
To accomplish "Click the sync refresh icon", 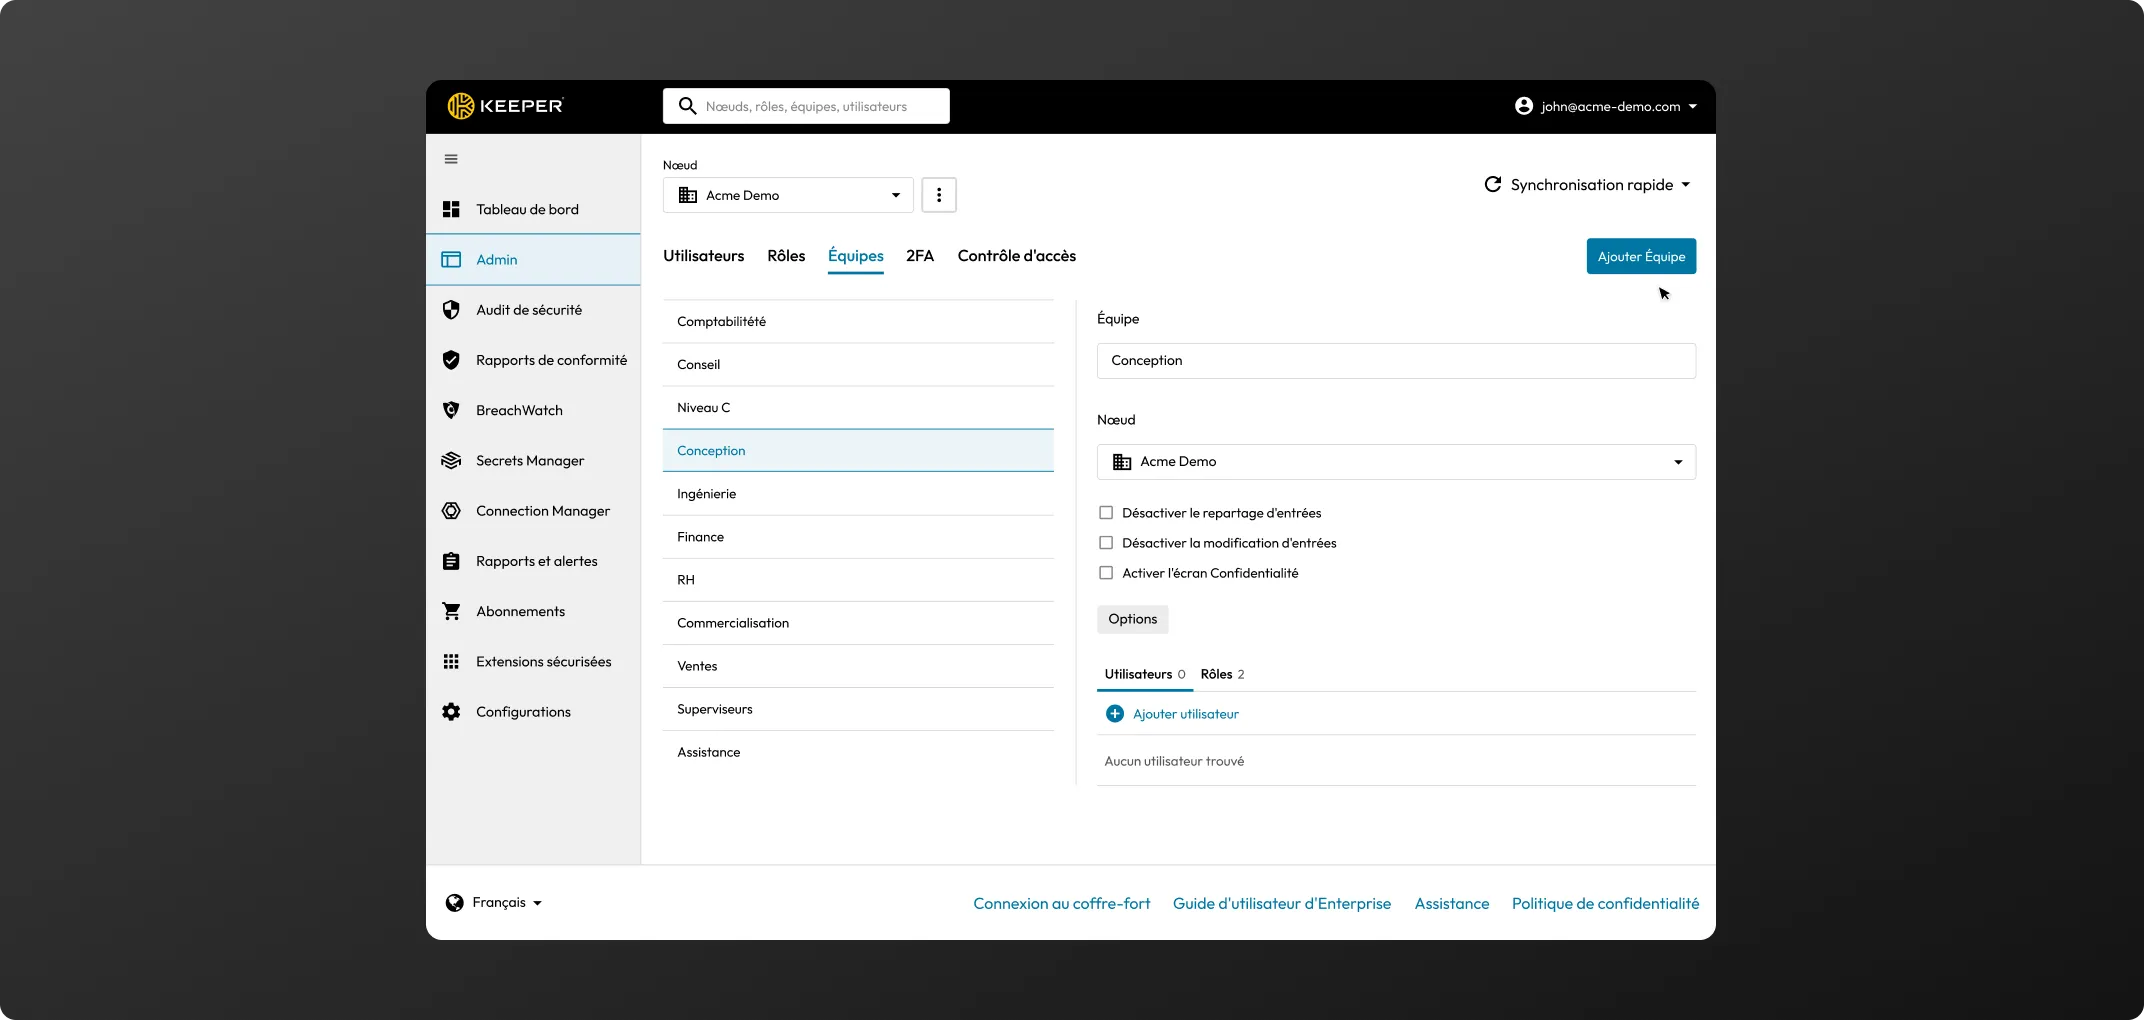I will pyautogui.click(x=1493, y=184).
